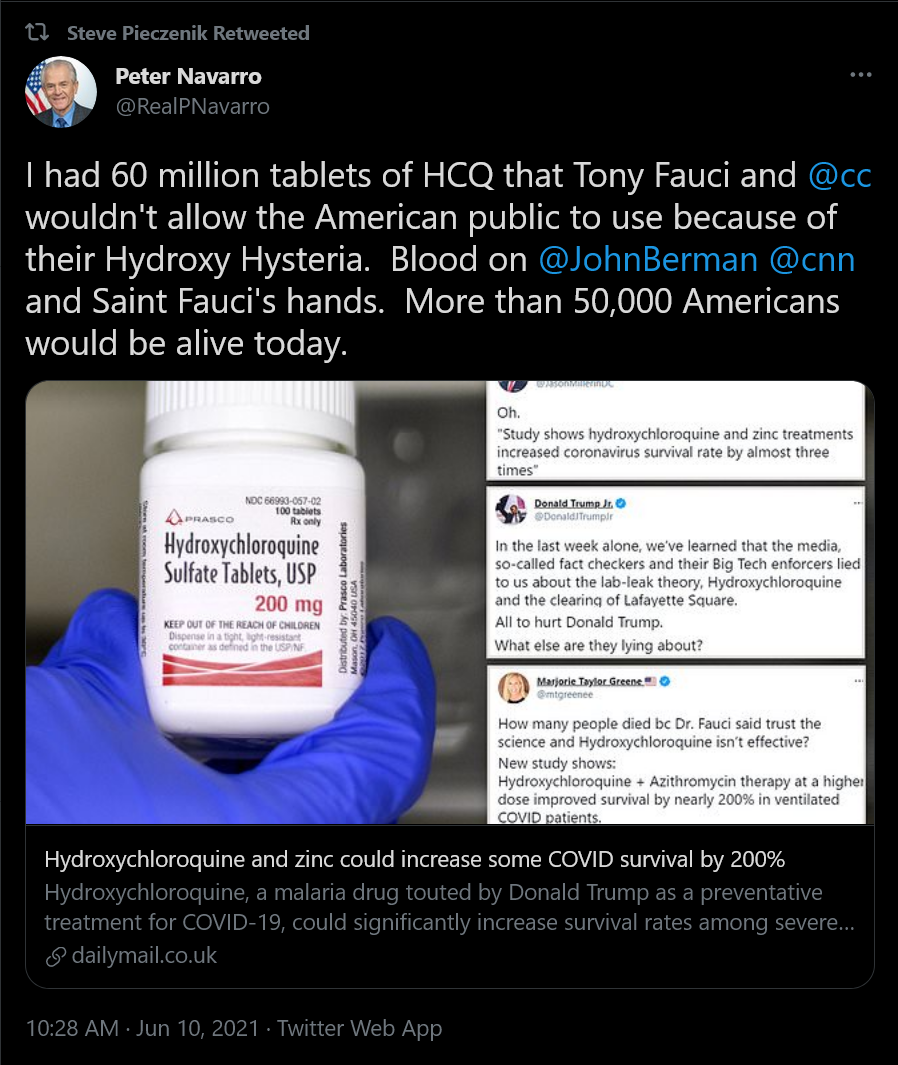
Task: Open the "Hydroxychloroquine and zinc" article headline
Action: (414, 859)
